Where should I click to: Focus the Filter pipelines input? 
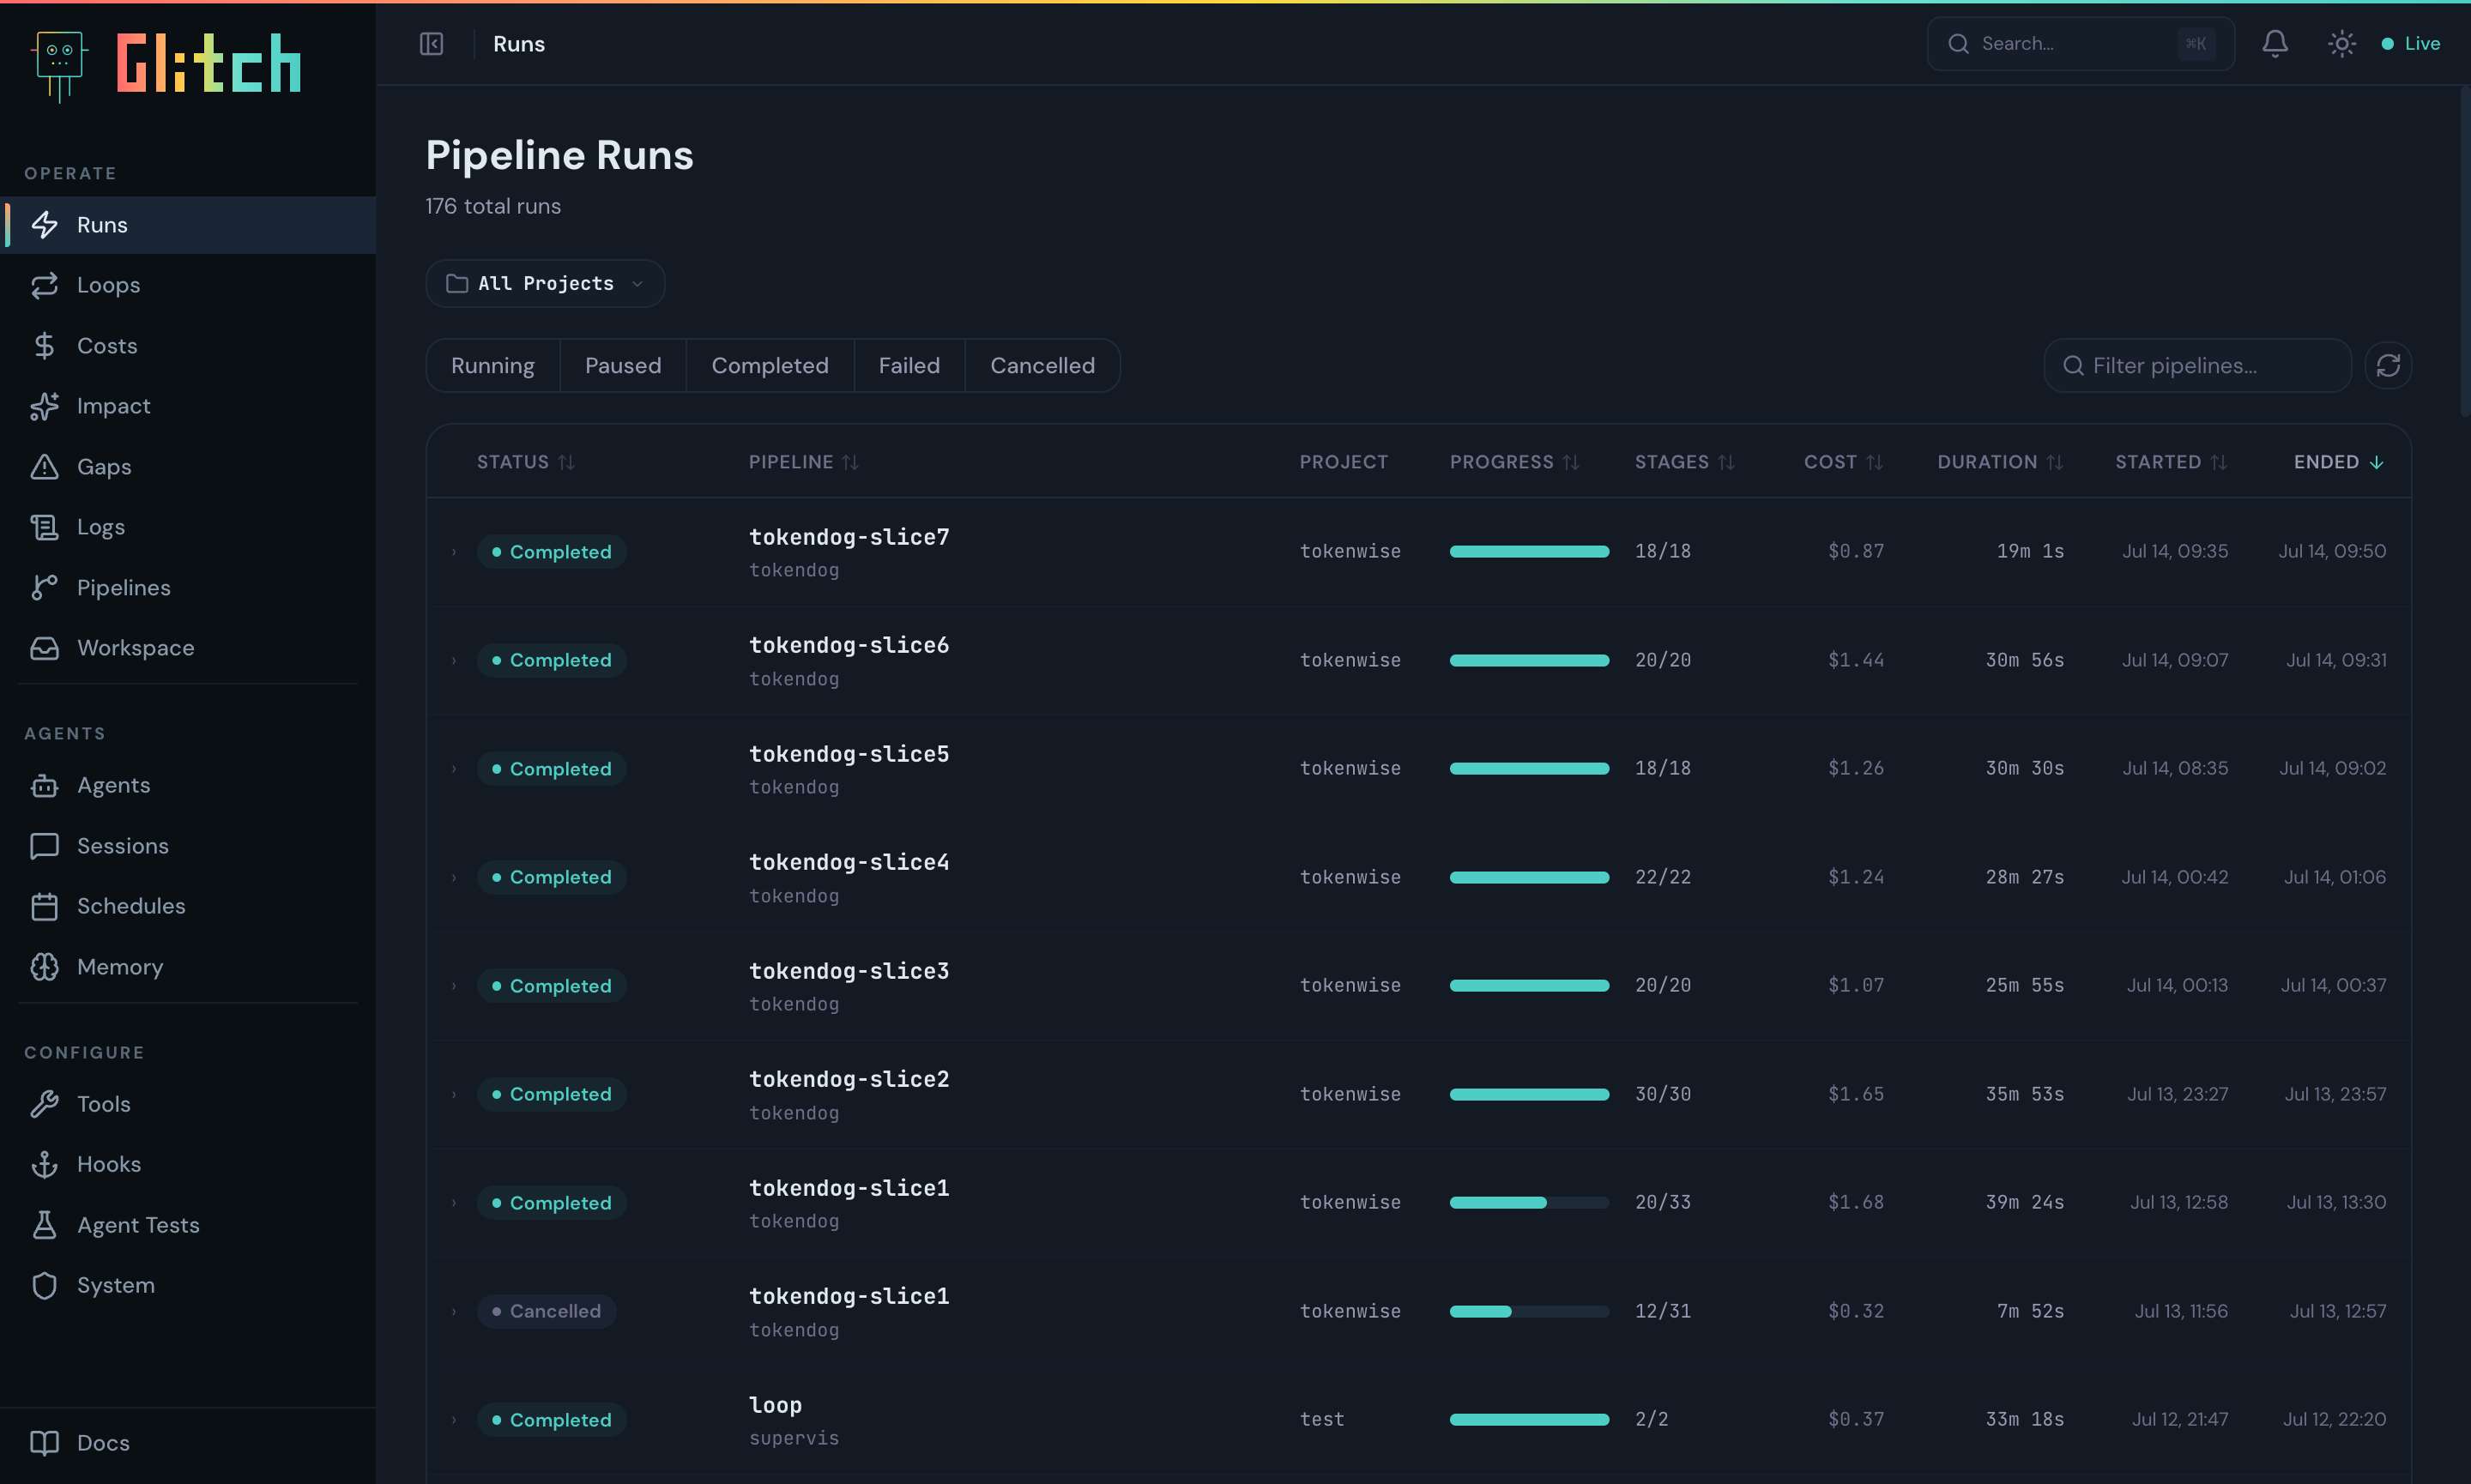tap(2197, 366)
